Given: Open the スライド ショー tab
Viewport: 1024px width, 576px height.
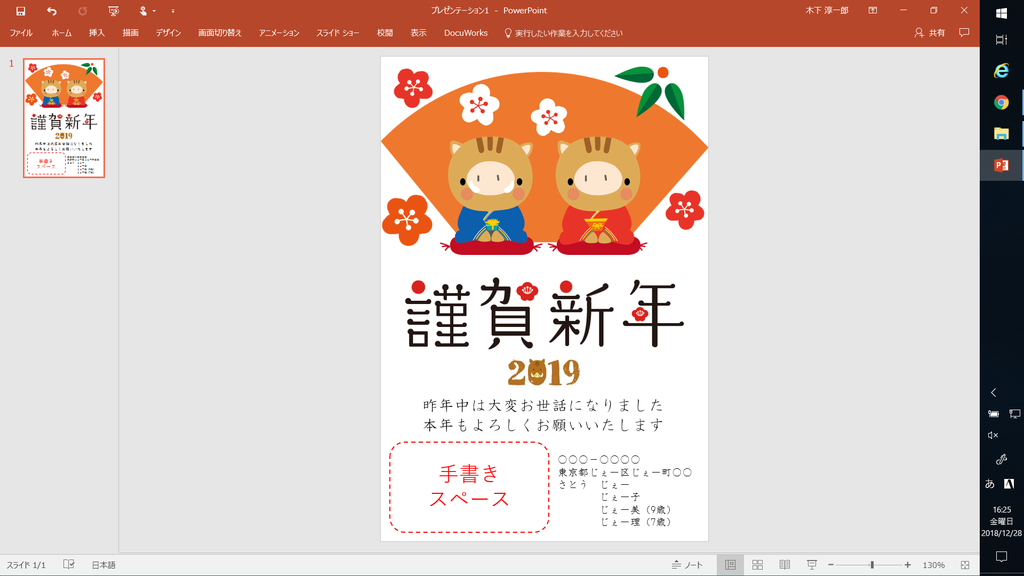Looking at the screenshot, I should [338, 33].
